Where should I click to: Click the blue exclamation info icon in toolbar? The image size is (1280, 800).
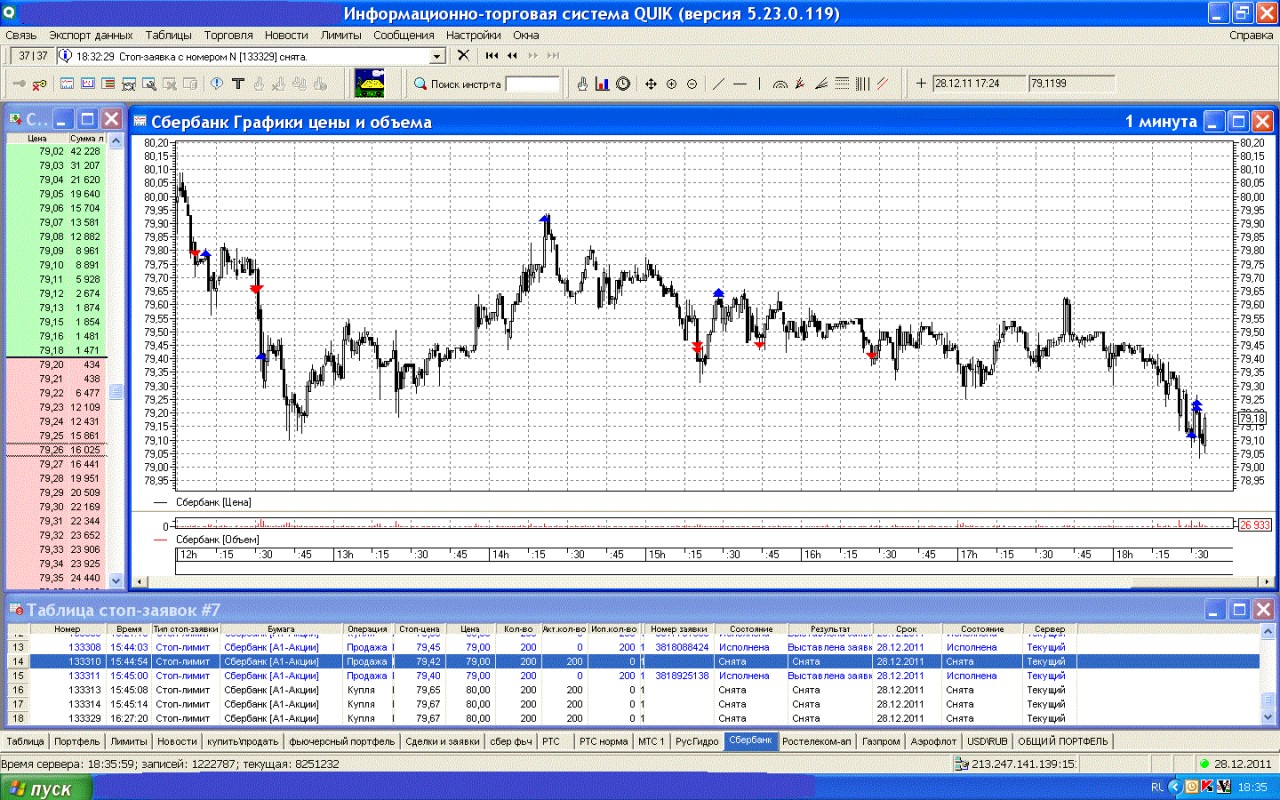pos(216,84)
